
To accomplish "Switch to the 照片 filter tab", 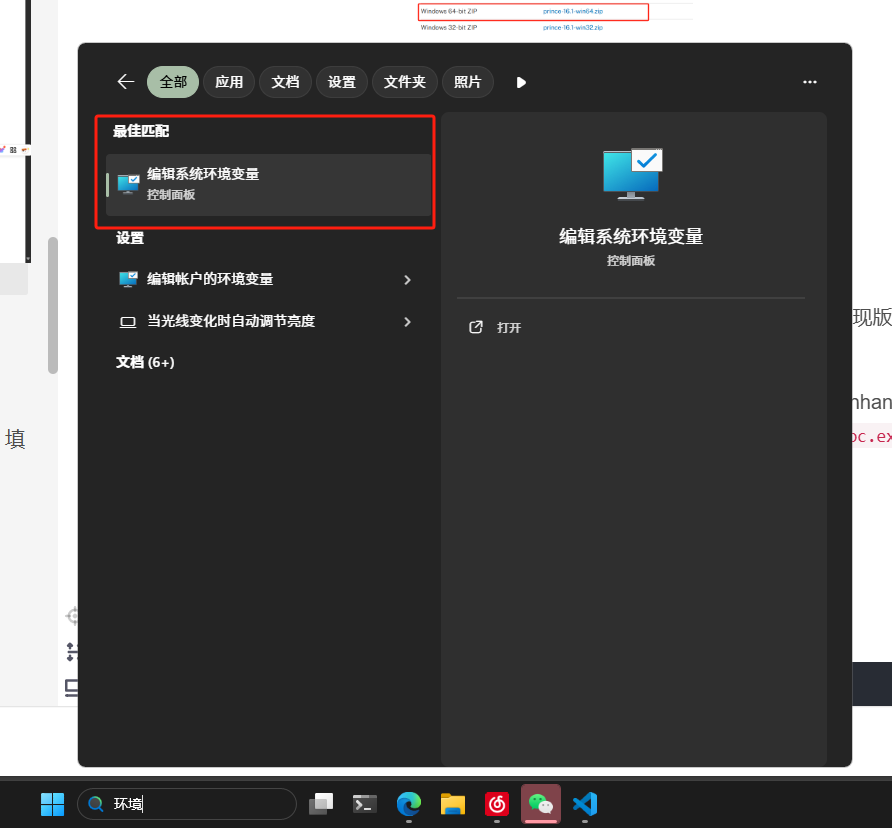I will click(467, 82).
